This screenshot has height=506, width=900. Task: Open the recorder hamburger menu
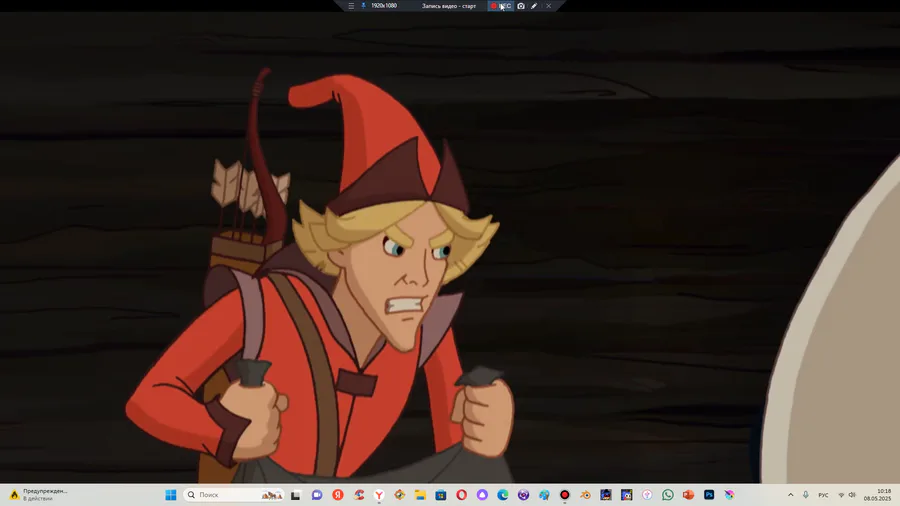pos(351,6)
